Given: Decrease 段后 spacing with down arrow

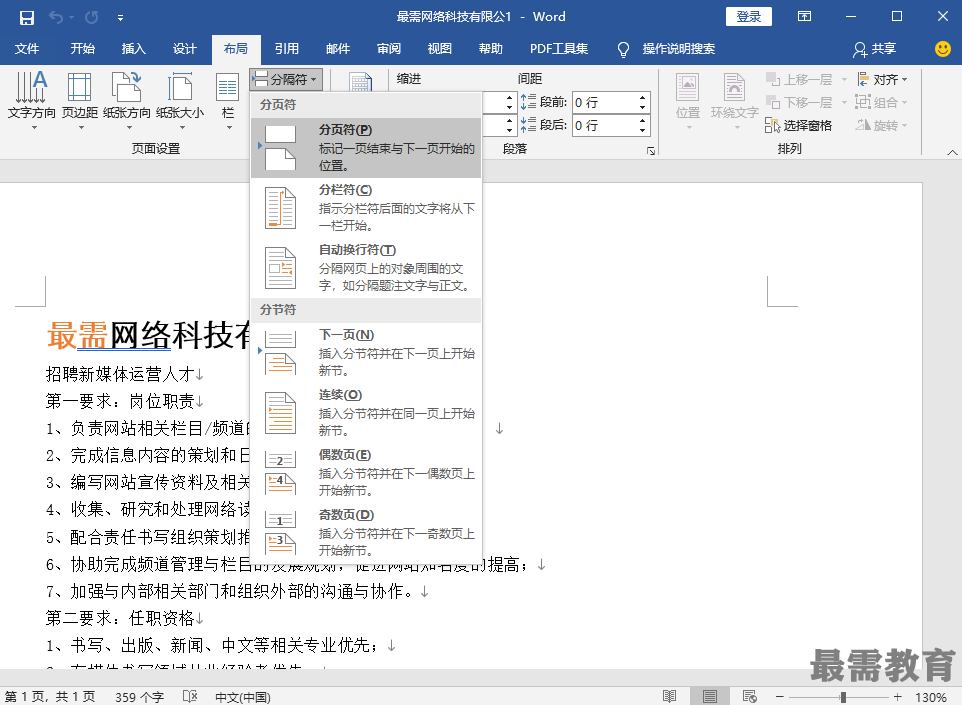Looking at the screenshot, I should (642, 131).
